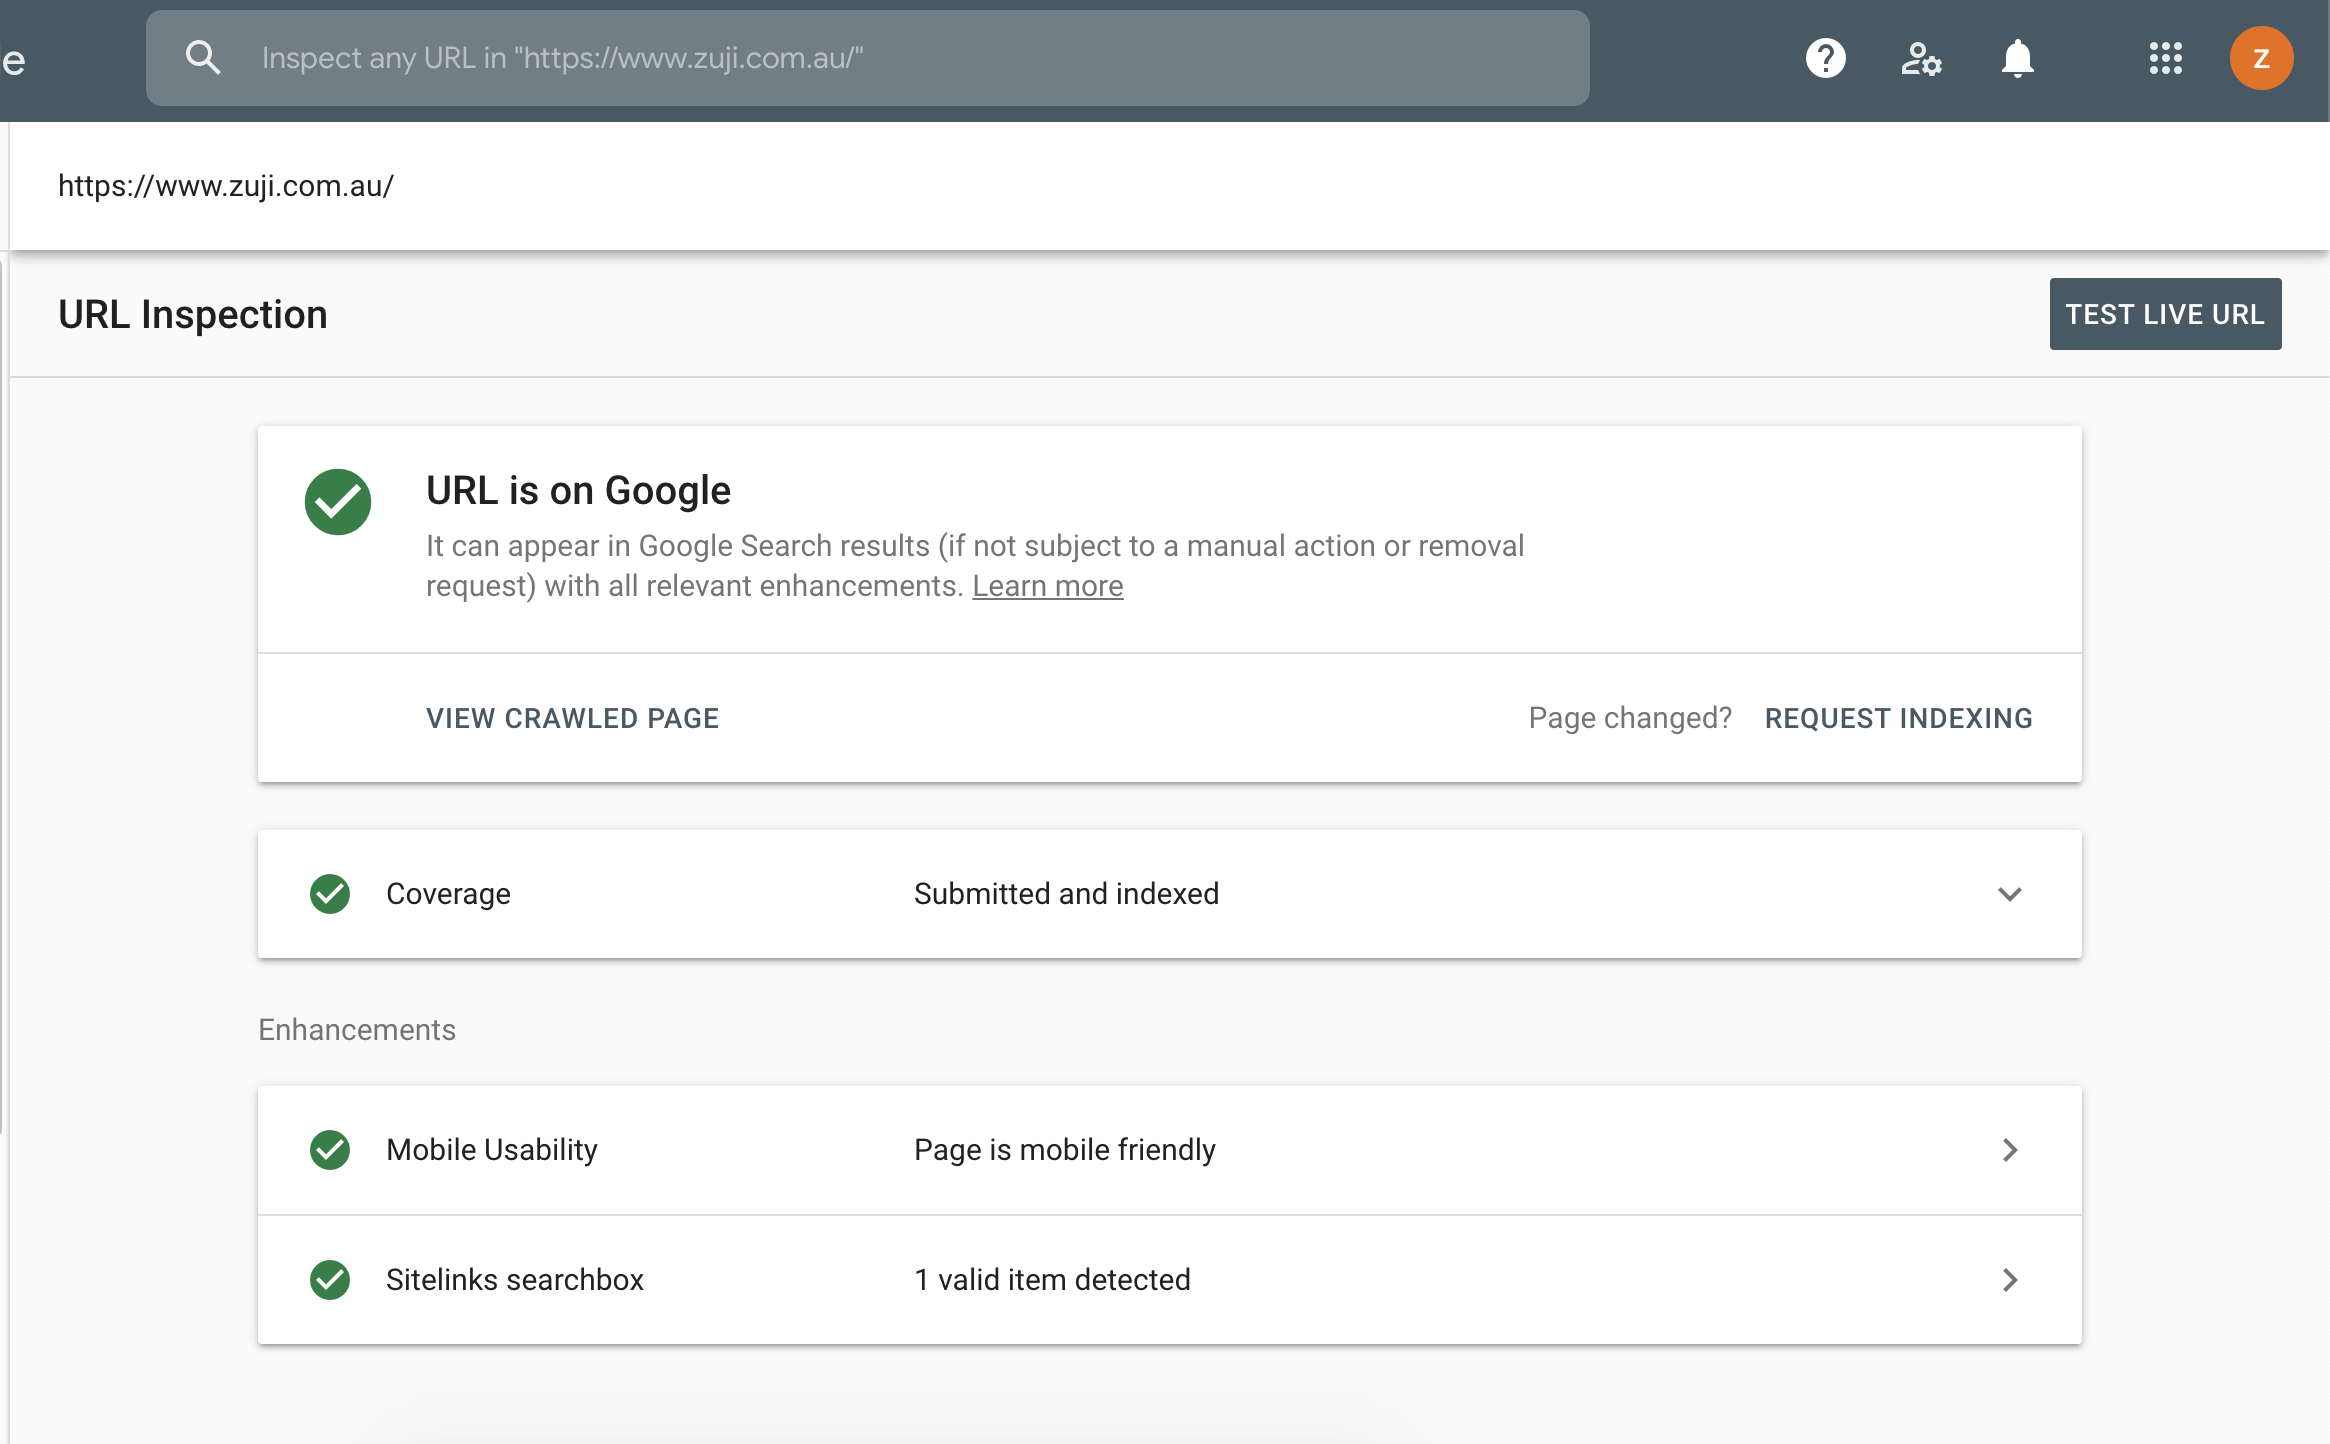
Task: Open the Google apps grid
Action: (x=2165, y=58)
